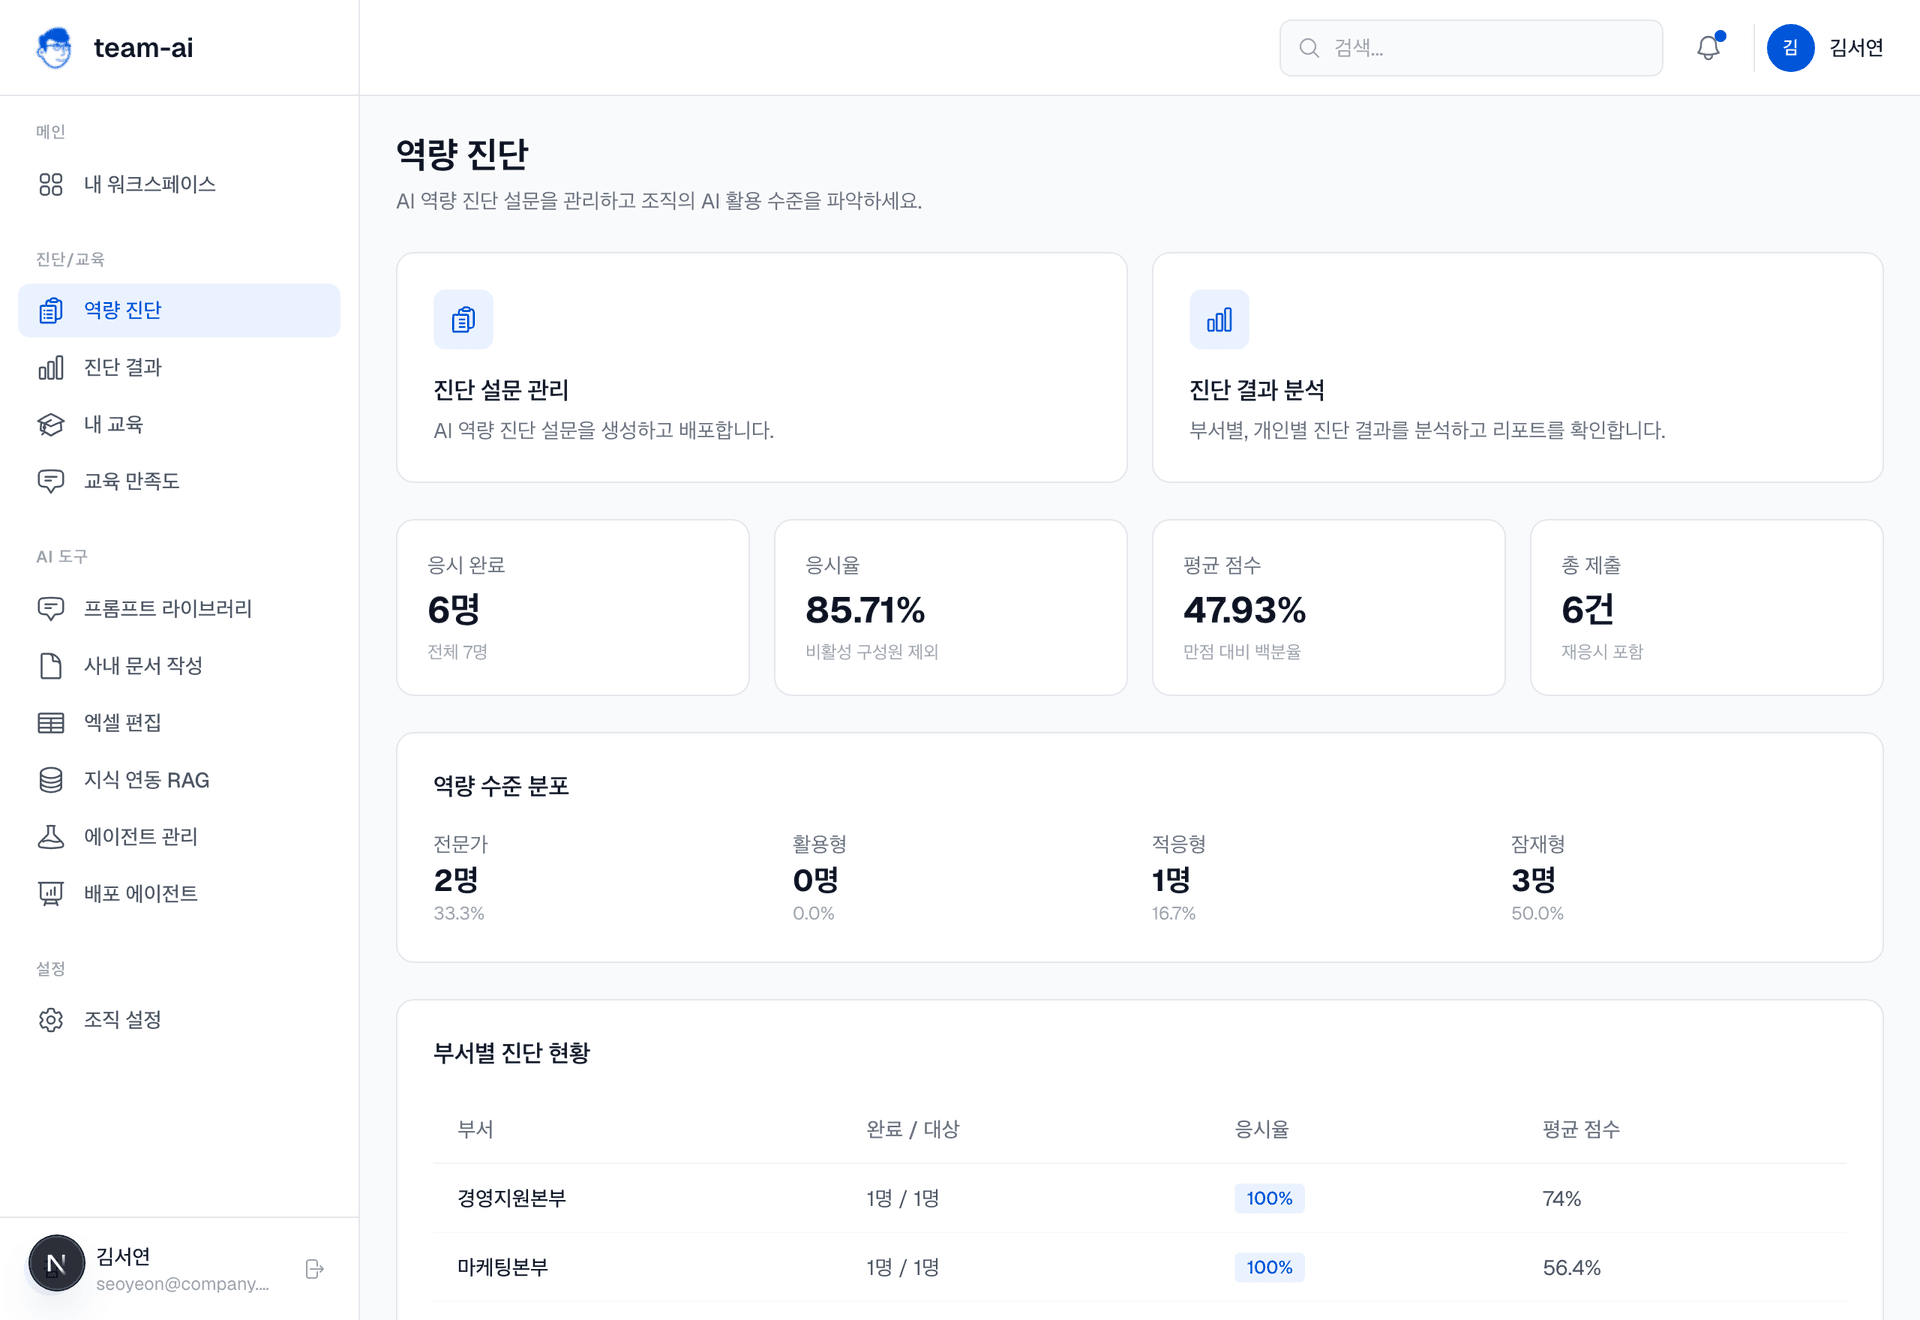The width and height of the screenshot is (1920, 1320).
Task: Open 내 교육 menu
Action: click(x=179, y=424)
